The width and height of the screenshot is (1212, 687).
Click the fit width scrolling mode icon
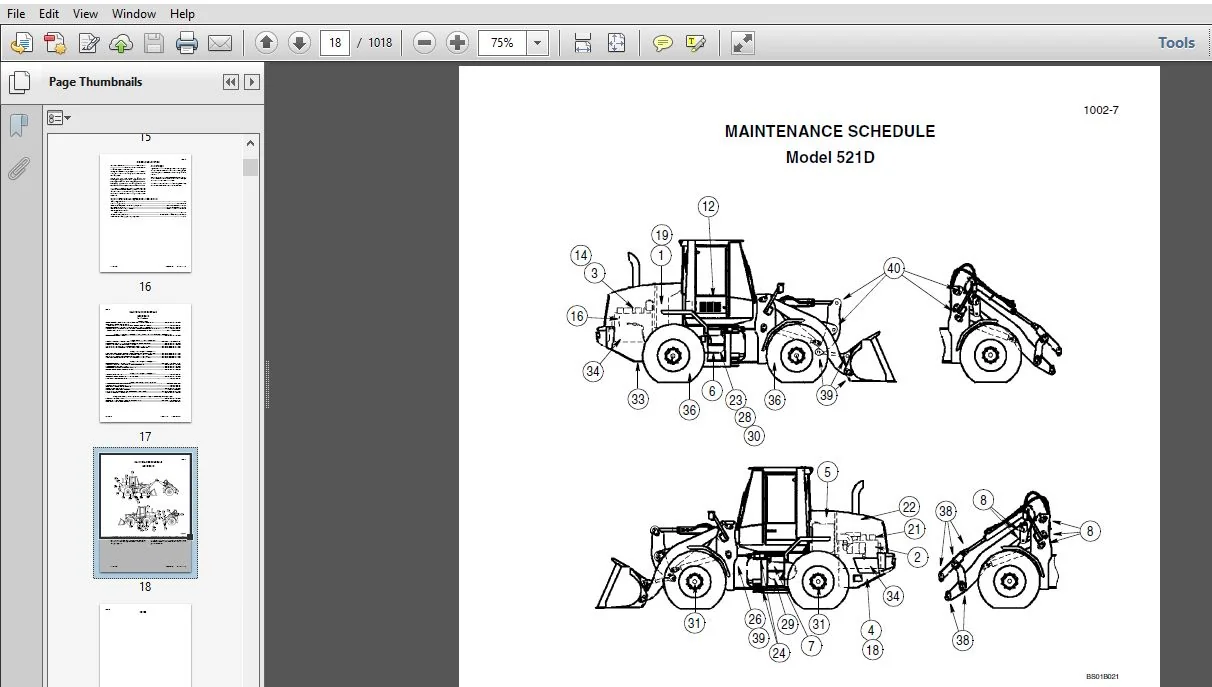(x=583, y=43)
